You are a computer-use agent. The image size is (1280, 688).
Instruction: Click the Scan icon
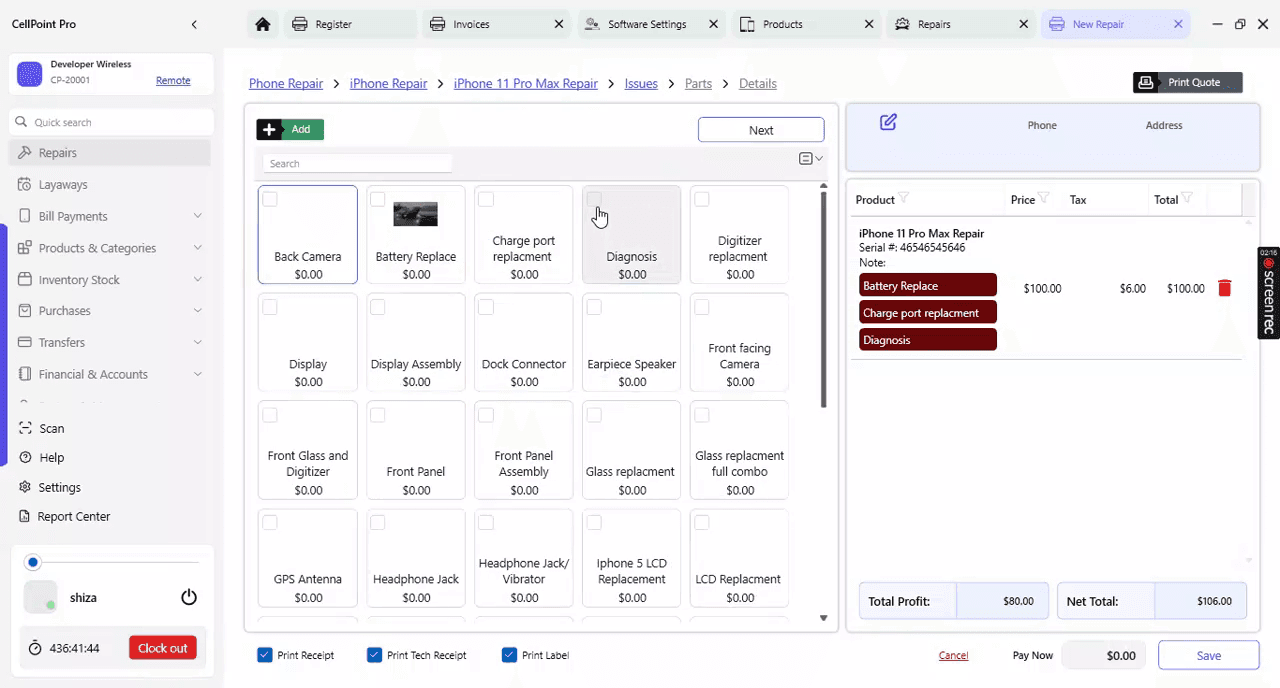point(25,428)
